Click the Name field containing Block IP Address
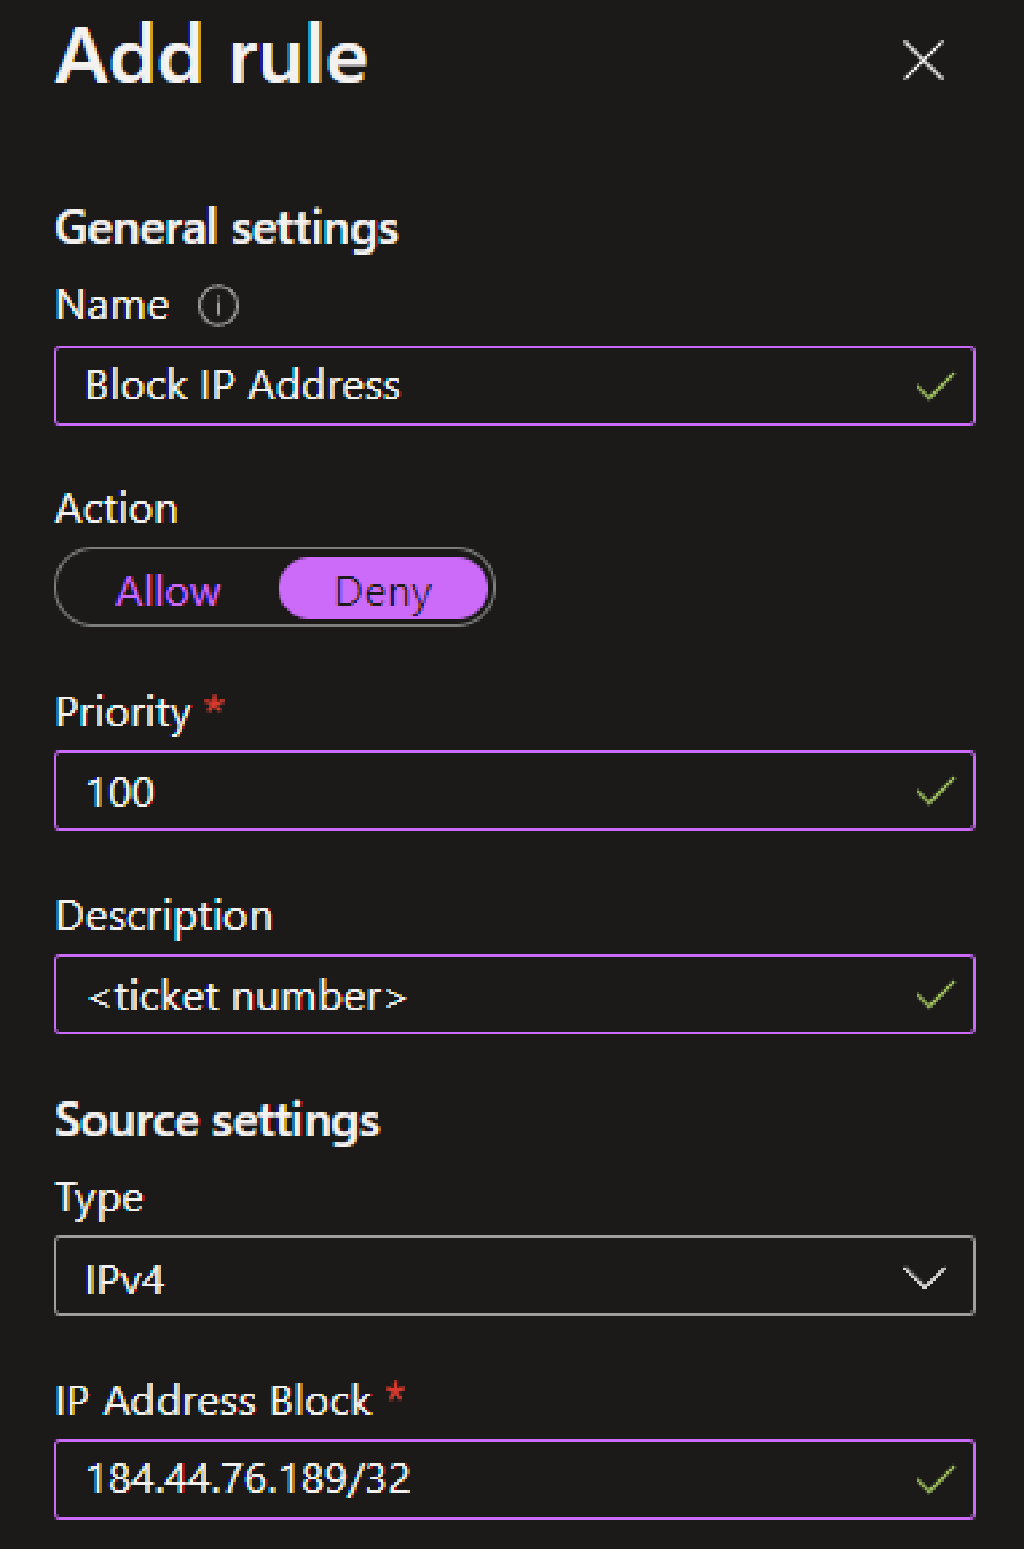The width and height of the screenshot is (1024, 1549). pos(514,386)
